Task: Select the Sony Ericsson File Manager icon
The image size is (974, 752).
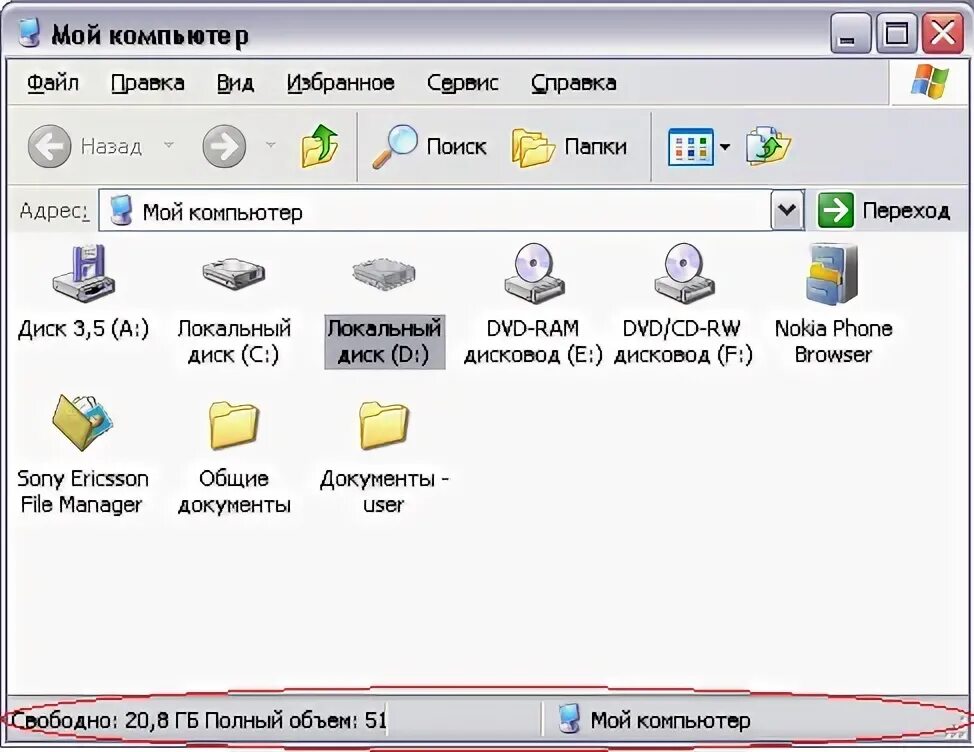Action: click(83, 423)
